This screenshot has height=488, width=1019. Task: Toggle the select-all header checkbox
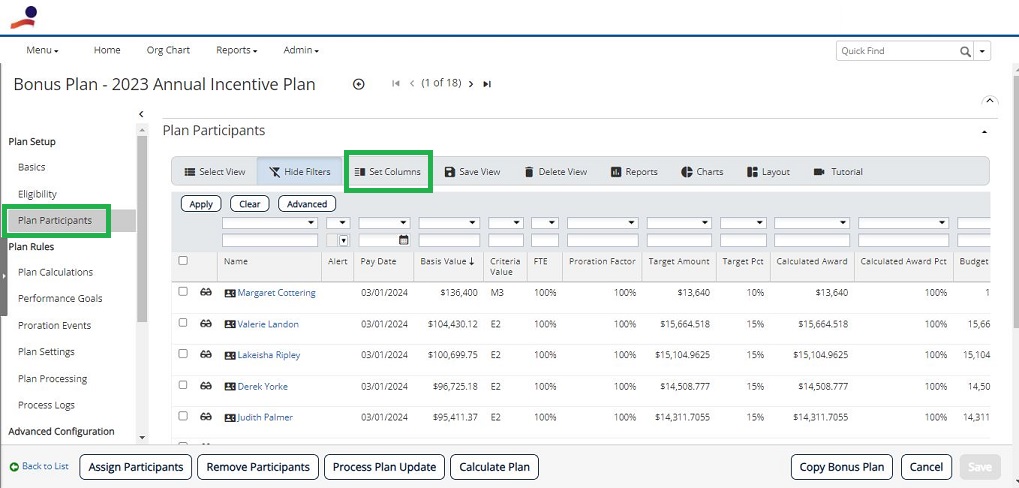183,261
